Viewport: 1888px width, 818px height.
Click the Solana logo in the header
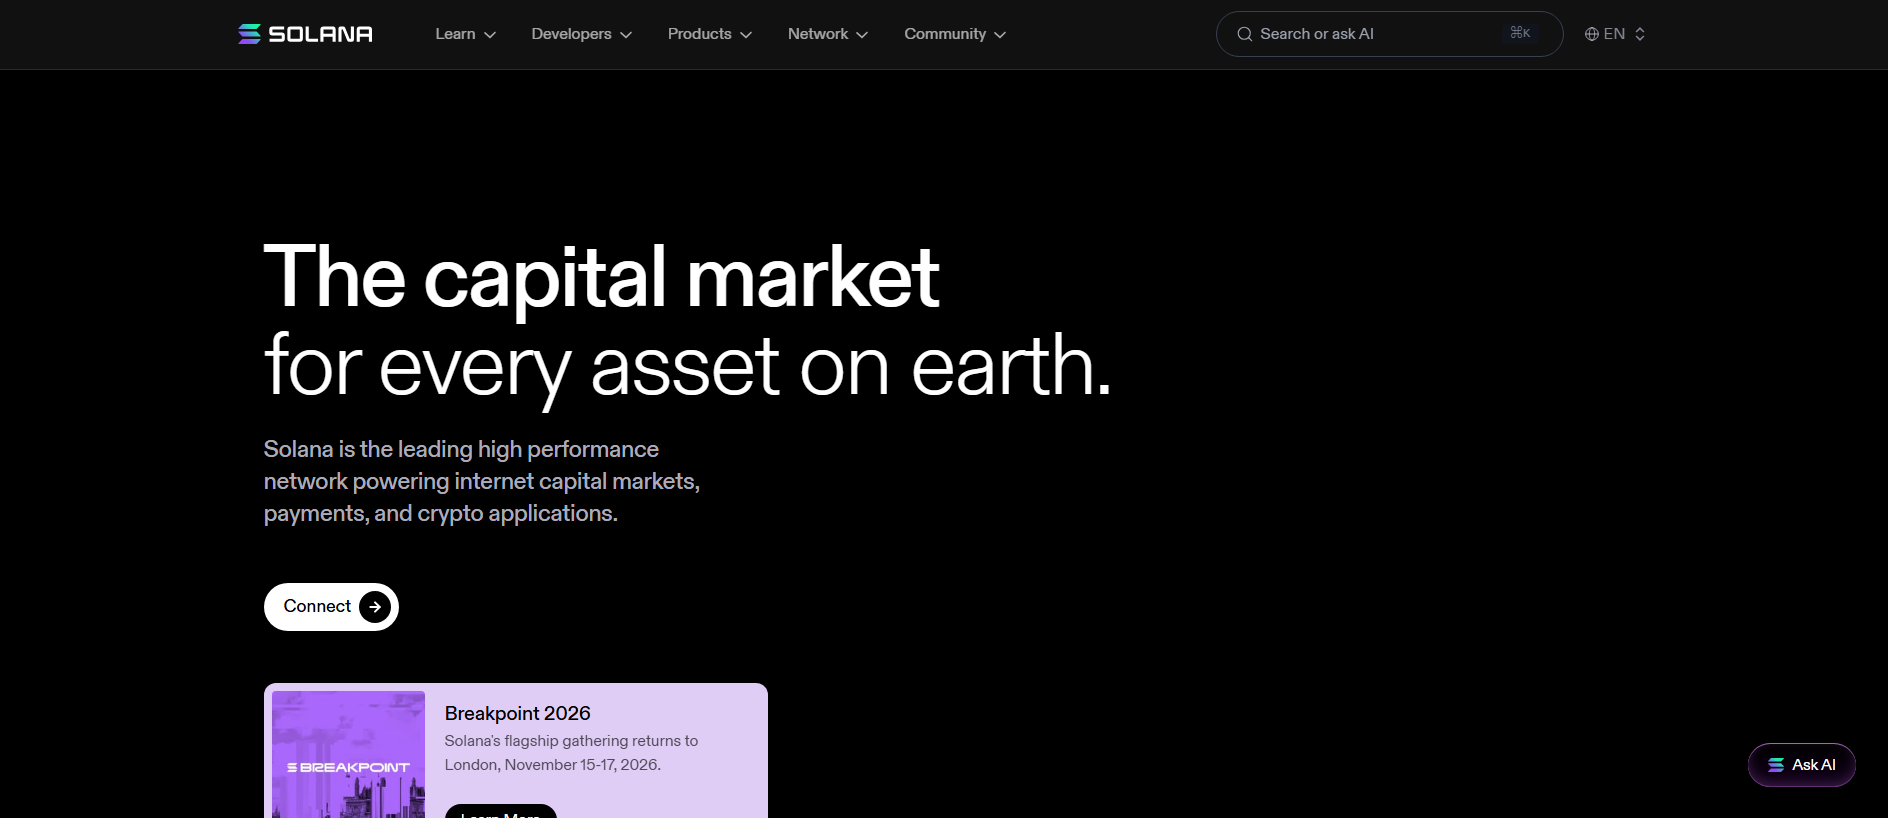point(305,34)
